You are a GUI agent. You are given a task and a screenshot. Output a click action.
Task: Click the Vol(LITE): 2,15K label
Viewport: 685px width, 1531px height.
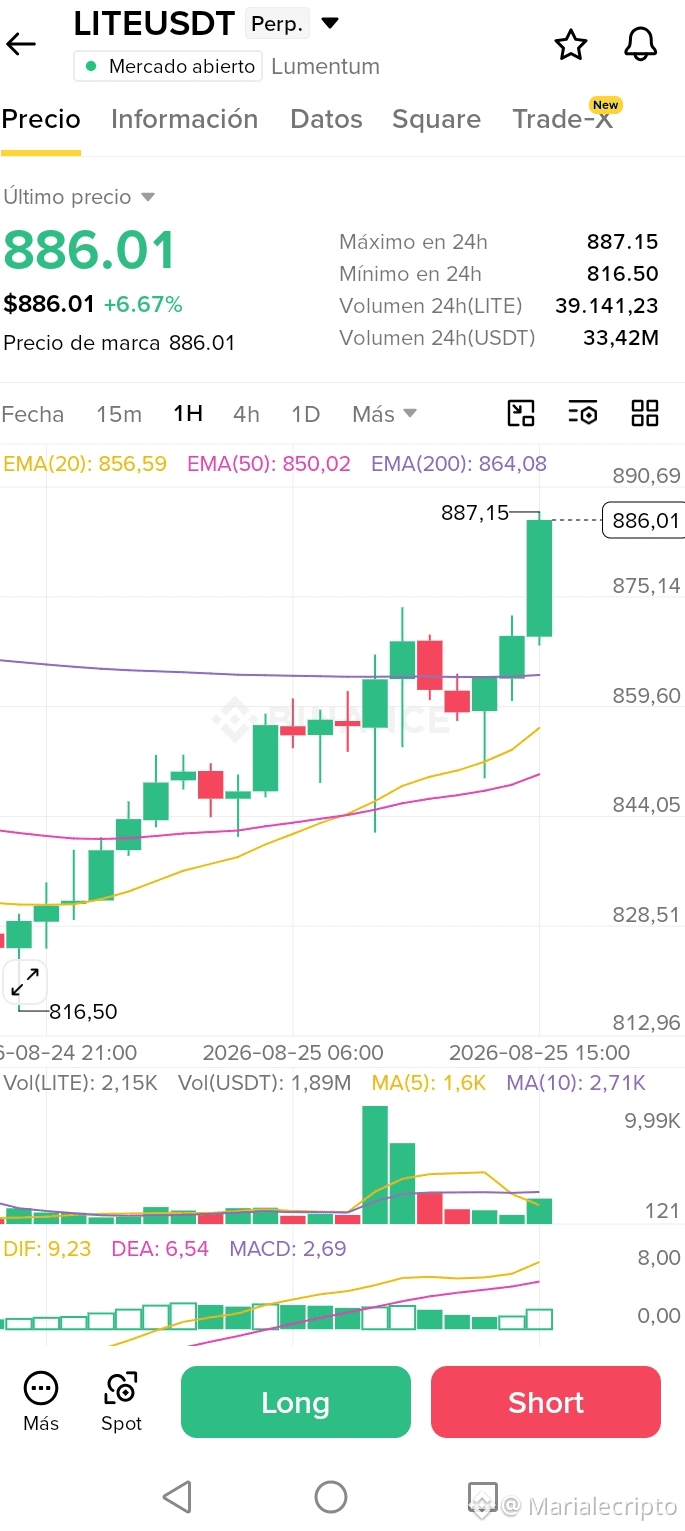[81, 1082]
